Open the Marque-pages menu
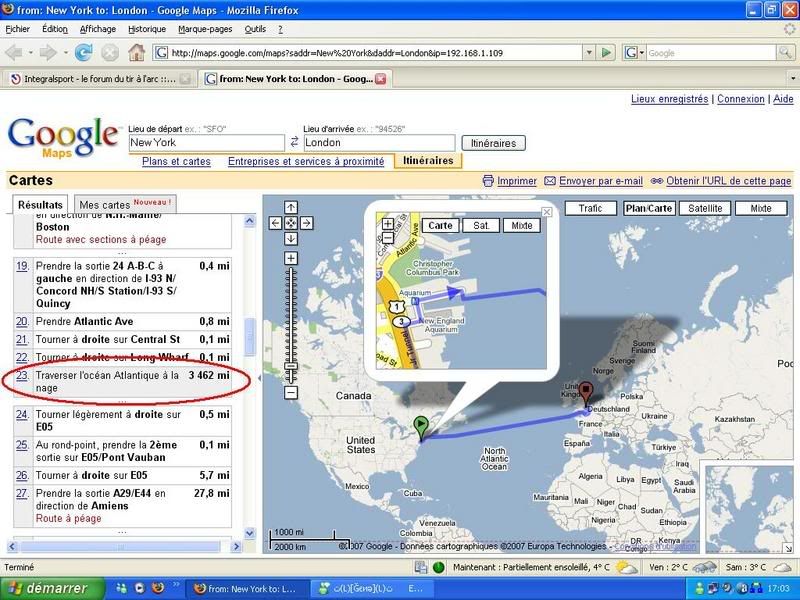Image resolution: width=800 pixels, height=600 pixels. pos(205,29)
